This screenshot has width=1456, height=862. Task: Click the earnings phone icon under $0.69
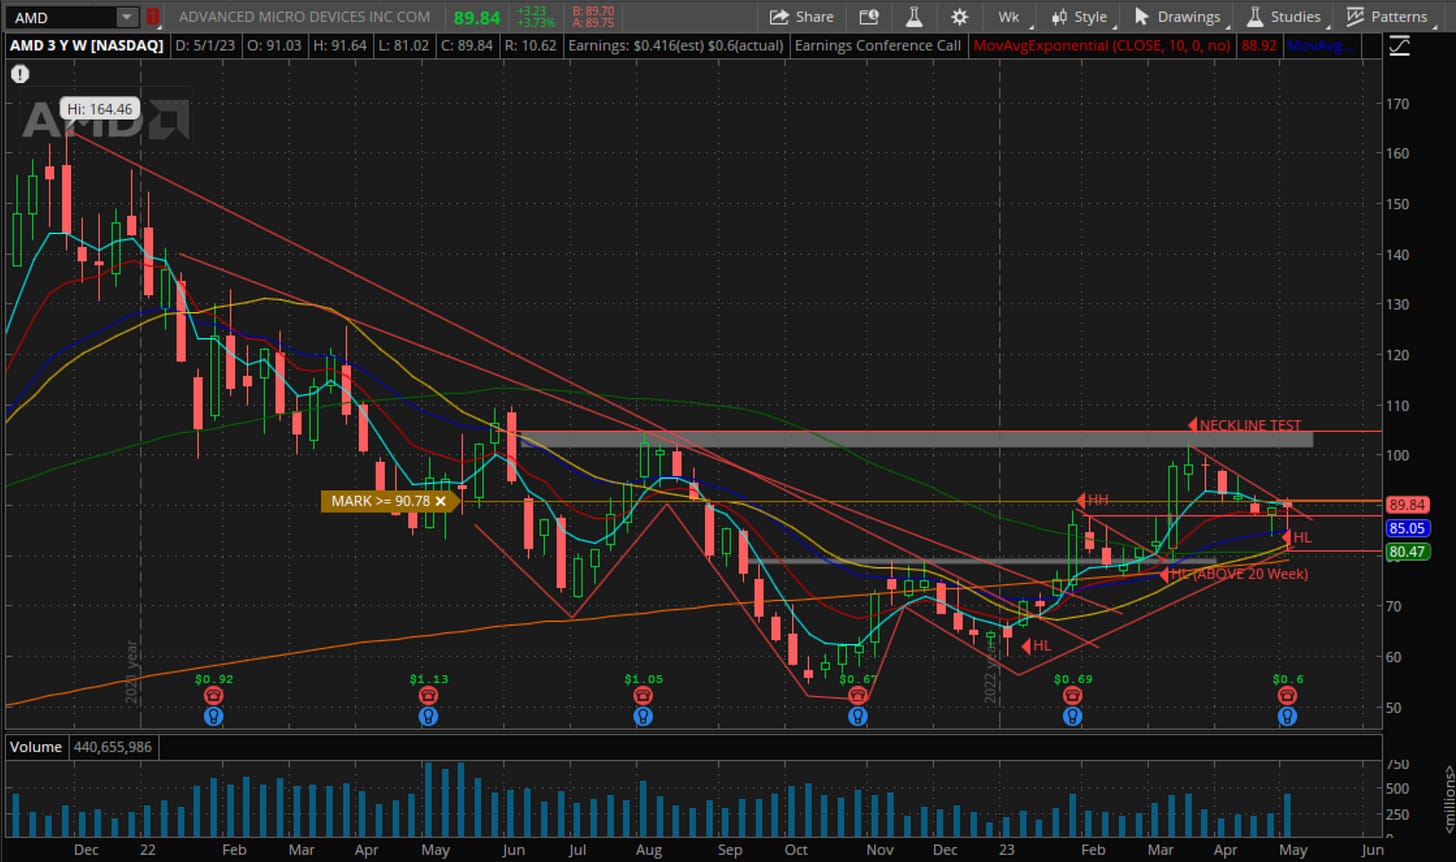click(1072, 696)
